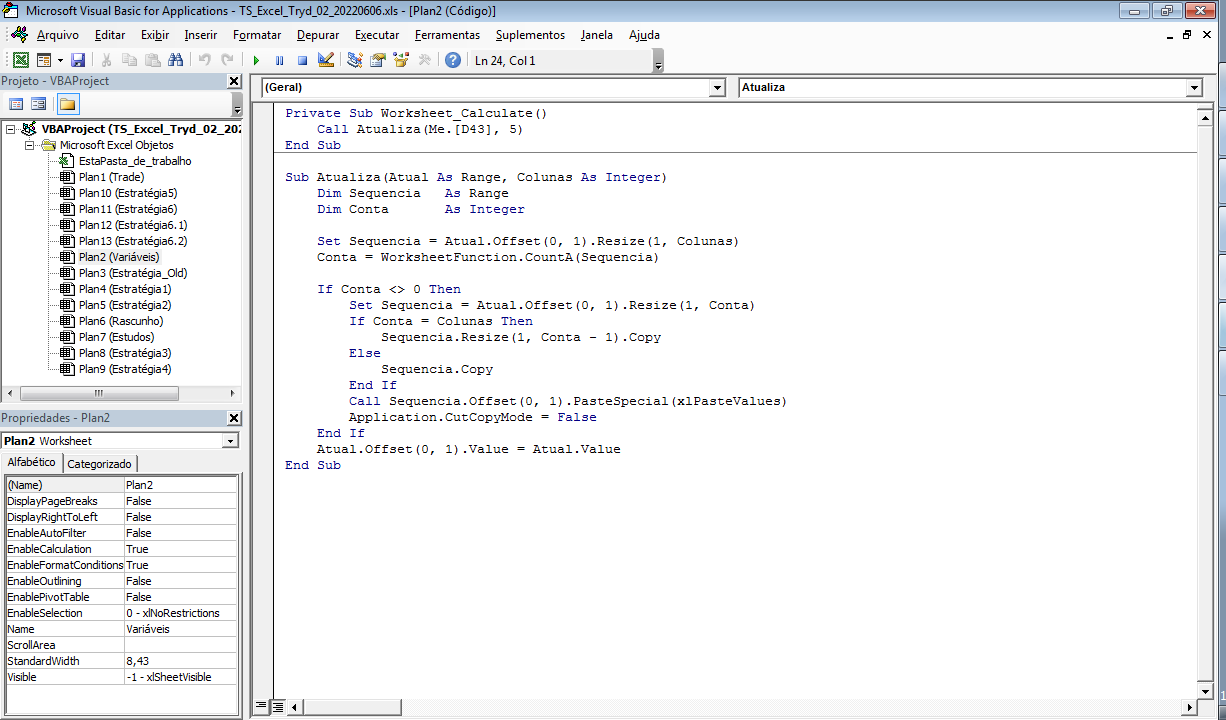This screenshot has height=720, width=1226.
Task: Select Plan2 (Variáveis) in project tree
Action: 119,257
